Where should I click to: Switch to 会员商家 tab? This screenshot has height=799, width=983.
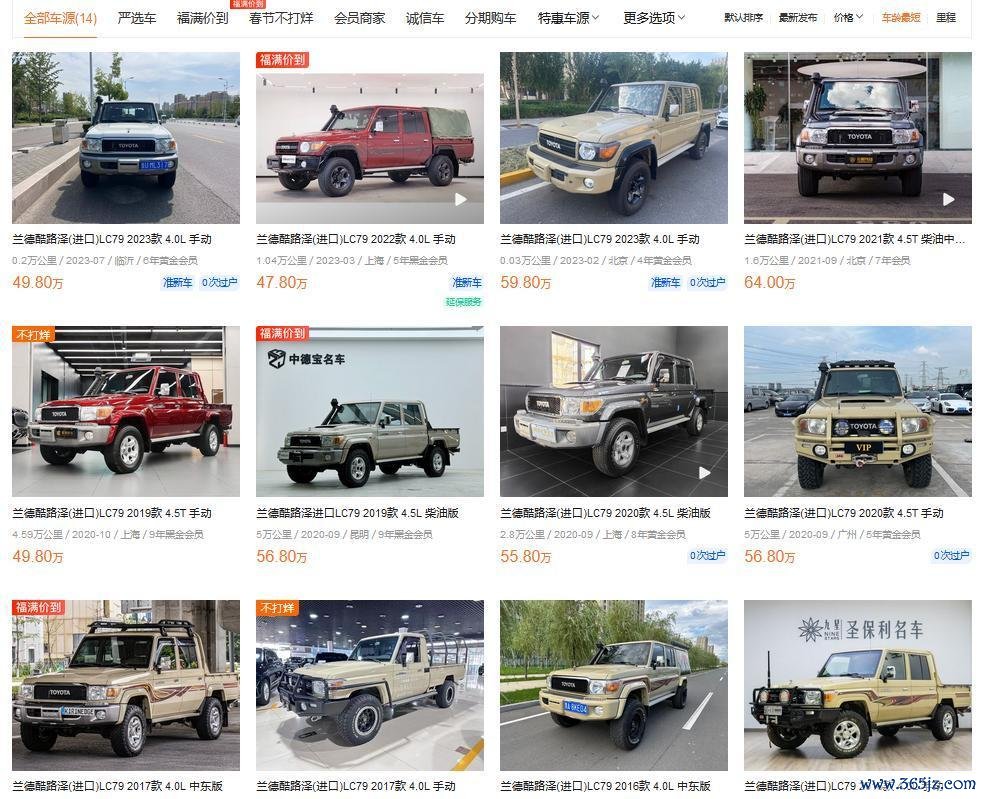(x=360, y=18)
